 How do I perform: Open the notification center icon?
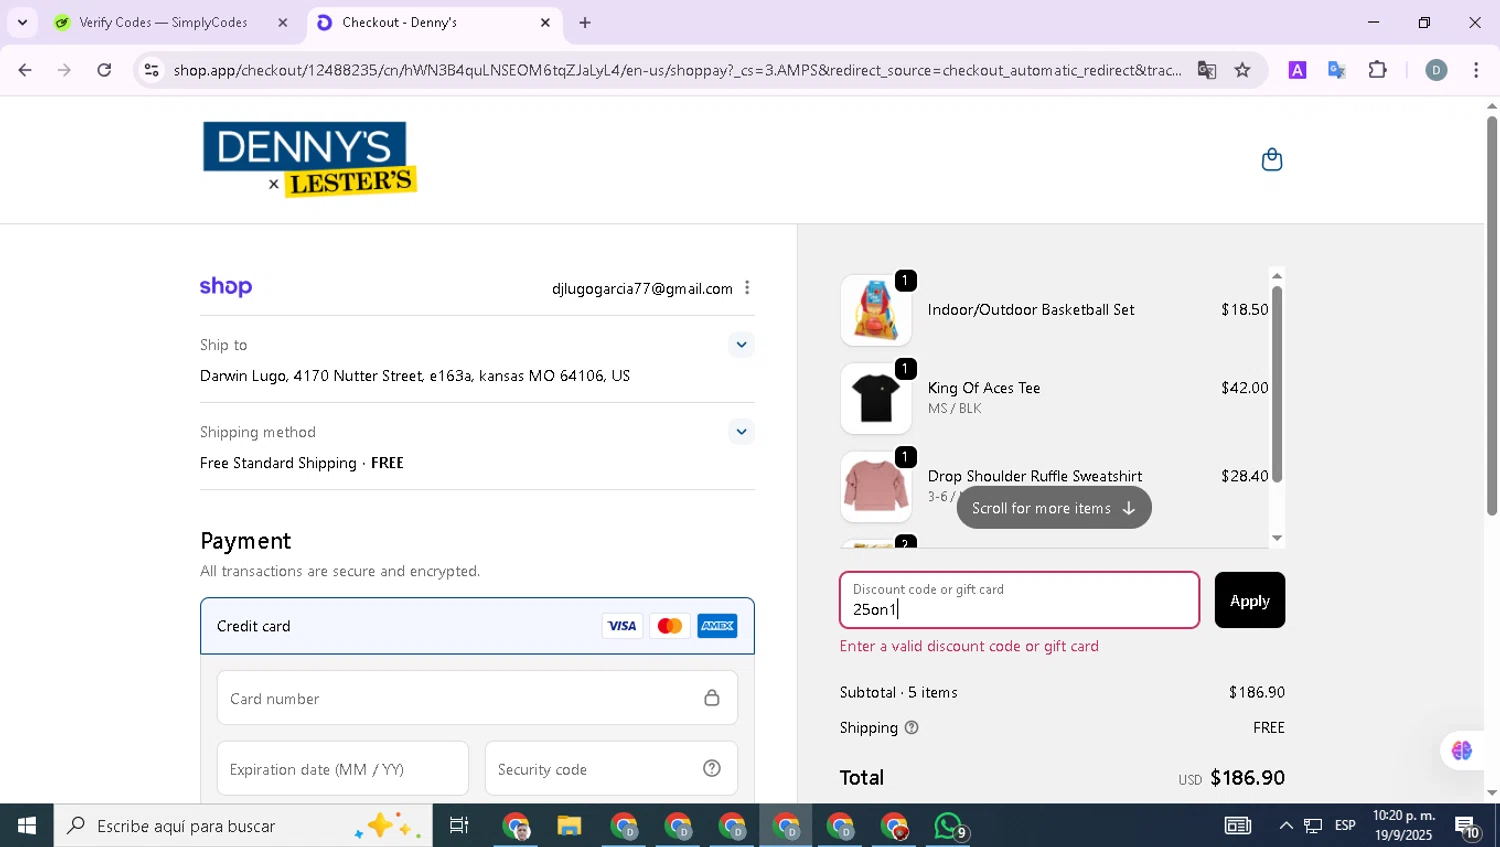(x=1467, y=826)
